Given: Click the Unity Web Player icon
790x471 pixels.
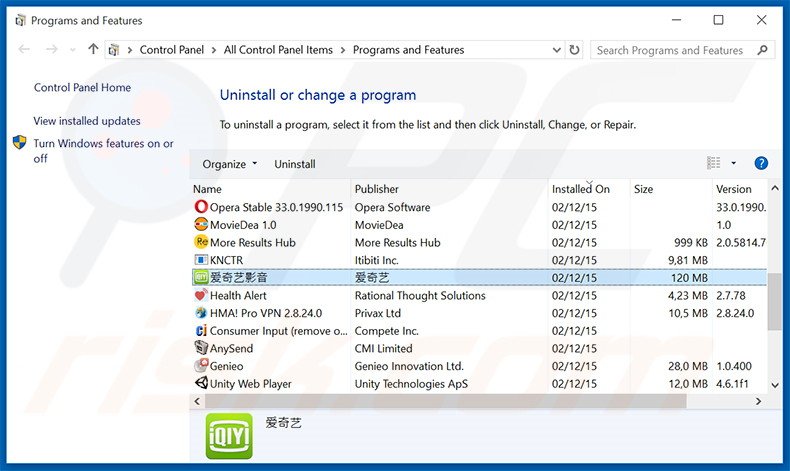Looking at the screenshot, I should tap(201, 383).
